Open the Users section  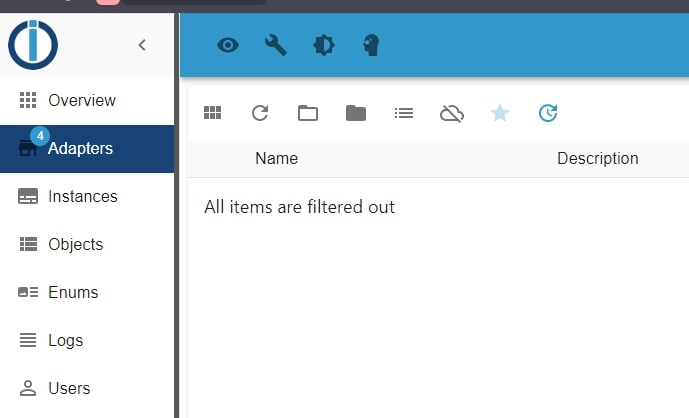click(x=87, y=388)
